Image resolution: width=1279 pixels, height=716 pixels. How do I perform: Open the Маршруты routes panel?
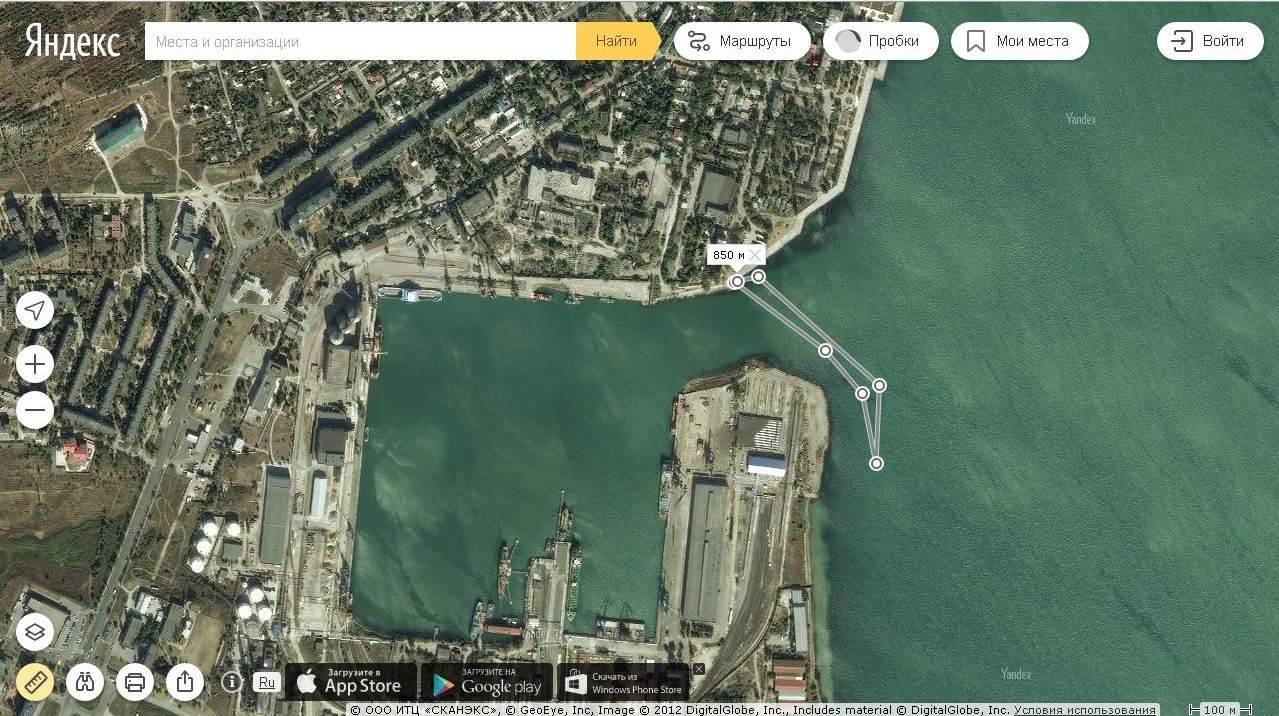[741, 41]
